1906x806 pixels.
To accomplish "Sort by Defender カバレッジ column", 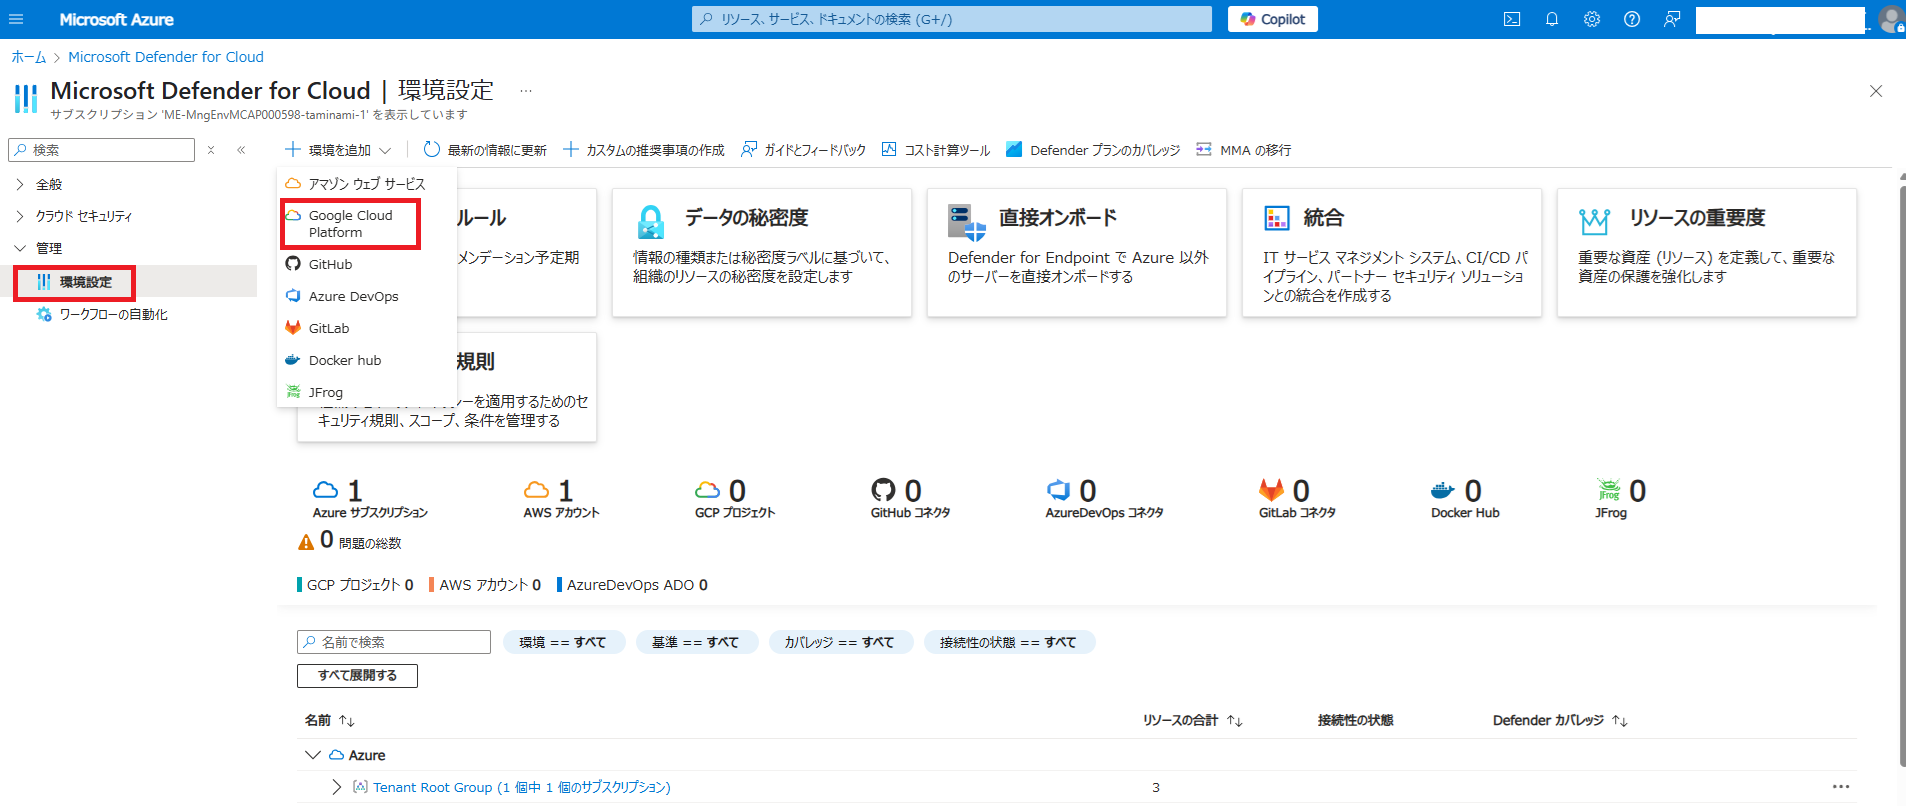I will pos(1560,720).
